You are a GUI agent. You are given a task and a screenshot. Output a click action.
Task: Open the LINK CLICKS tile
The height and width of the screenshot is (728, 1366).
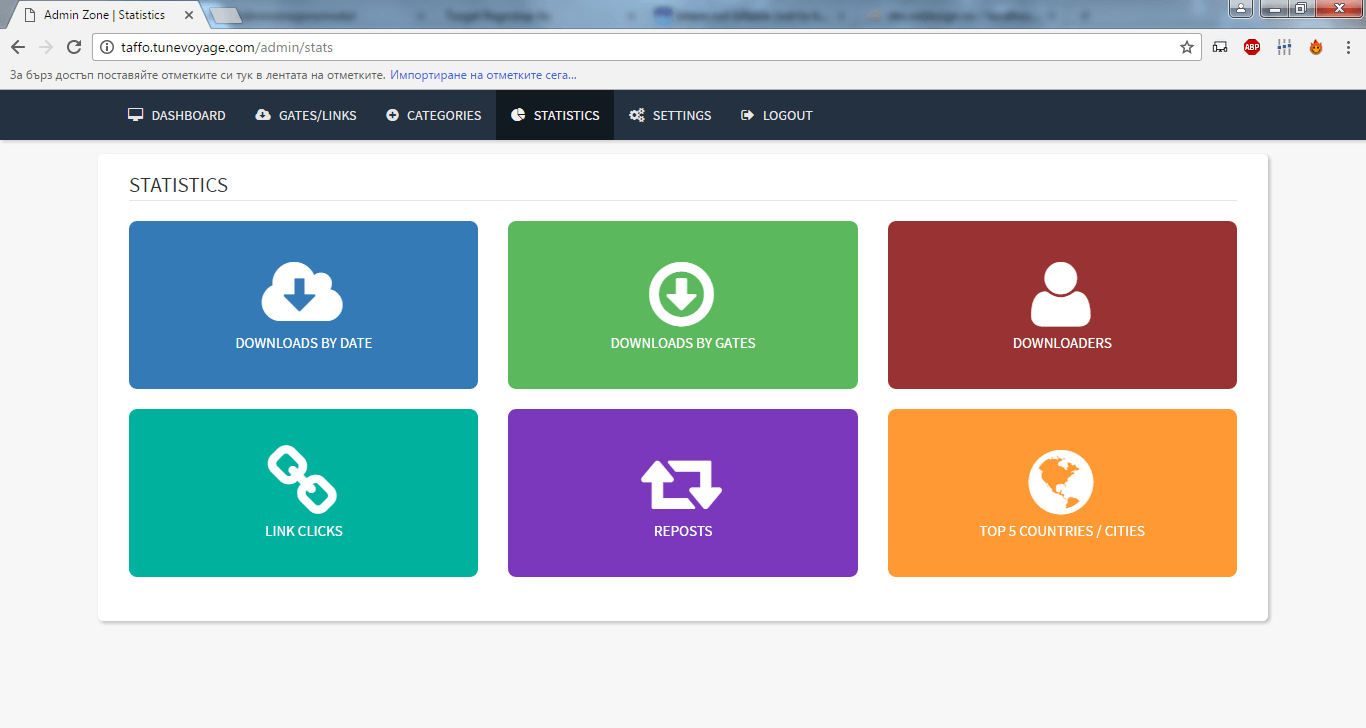pyautogui.click(x=303, y=493)
